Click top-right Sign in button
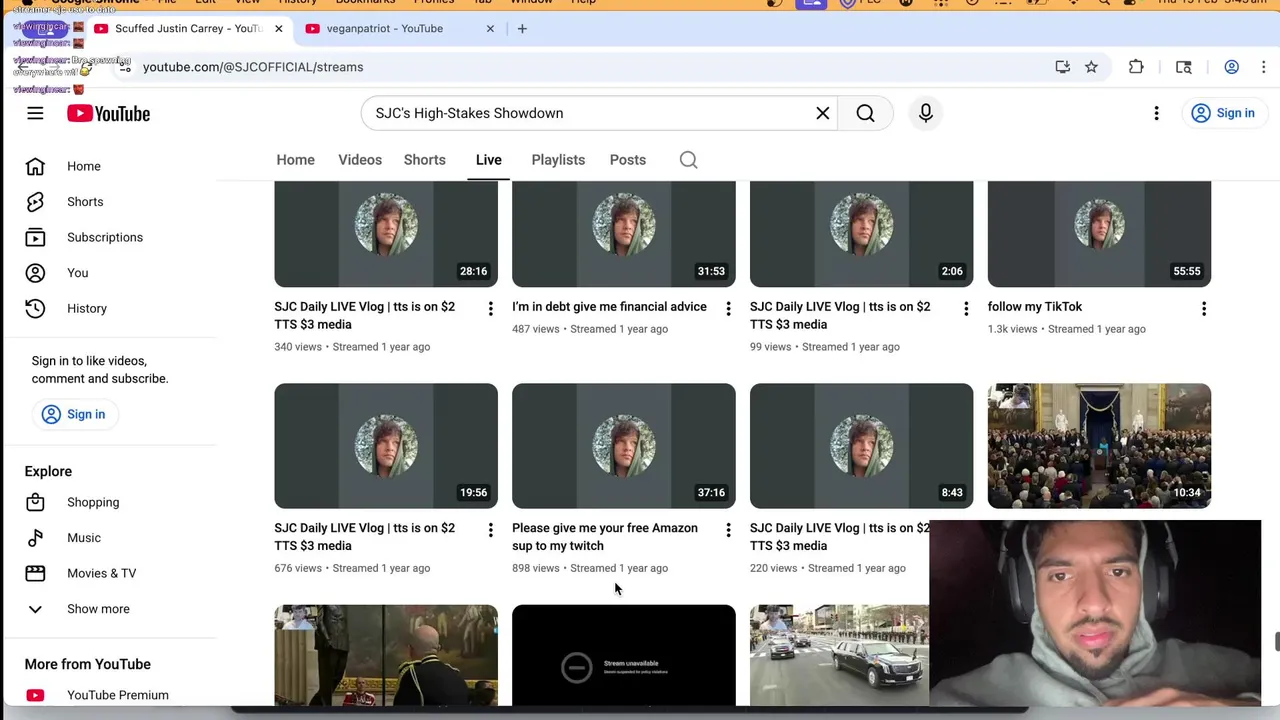 coord(1223,113)
